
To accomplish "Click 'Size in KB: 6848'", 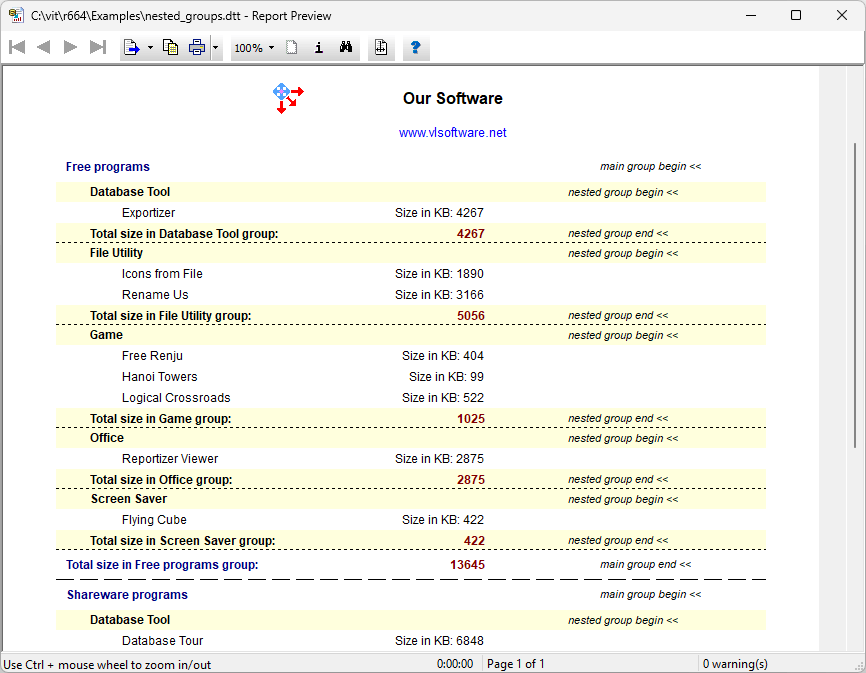I will click(x=439, y=641).
